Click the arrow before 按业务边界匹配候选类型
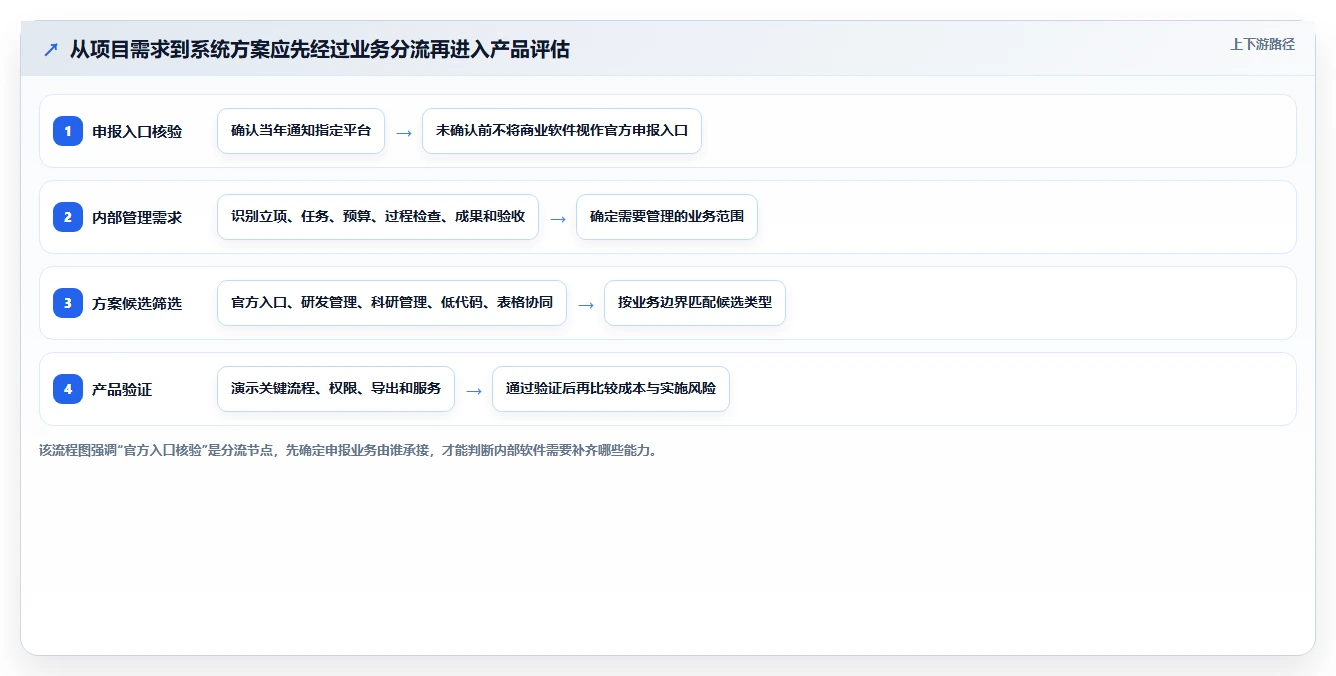Screen dimensions: 1336x676 [x=586, y=304]
